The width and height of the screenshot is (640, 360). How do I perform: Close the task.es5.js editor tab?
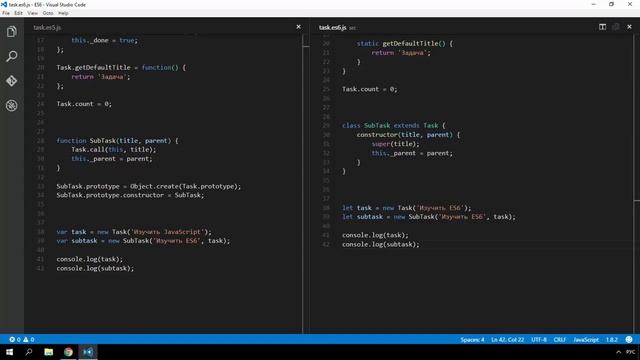[x=298, y=27]
